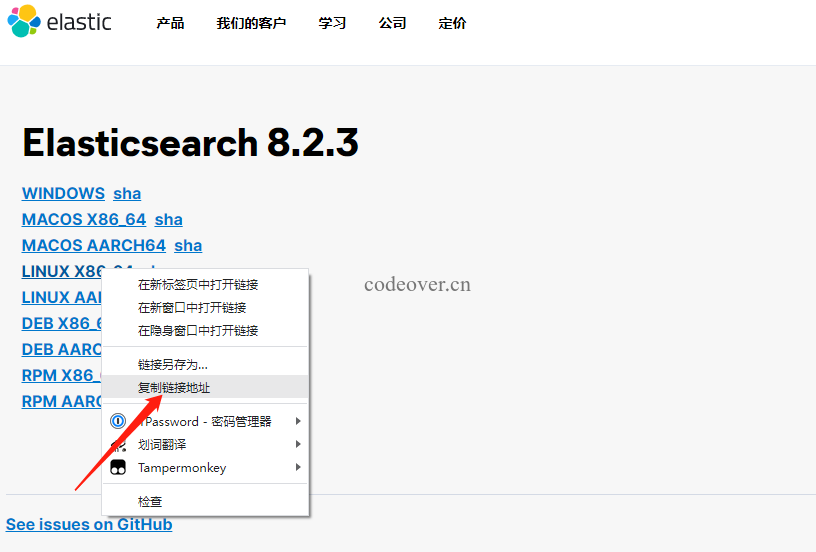Select 在新窗口中打开链接 menu entry

point(192,307)
